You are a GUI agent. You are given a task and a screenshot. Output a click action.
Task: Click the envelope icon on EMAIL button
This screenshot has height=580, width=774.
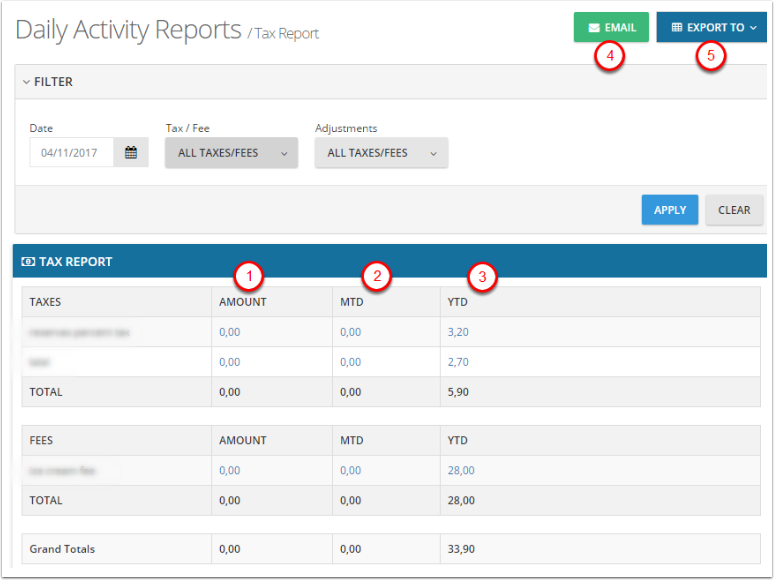[x=594, y=28]
